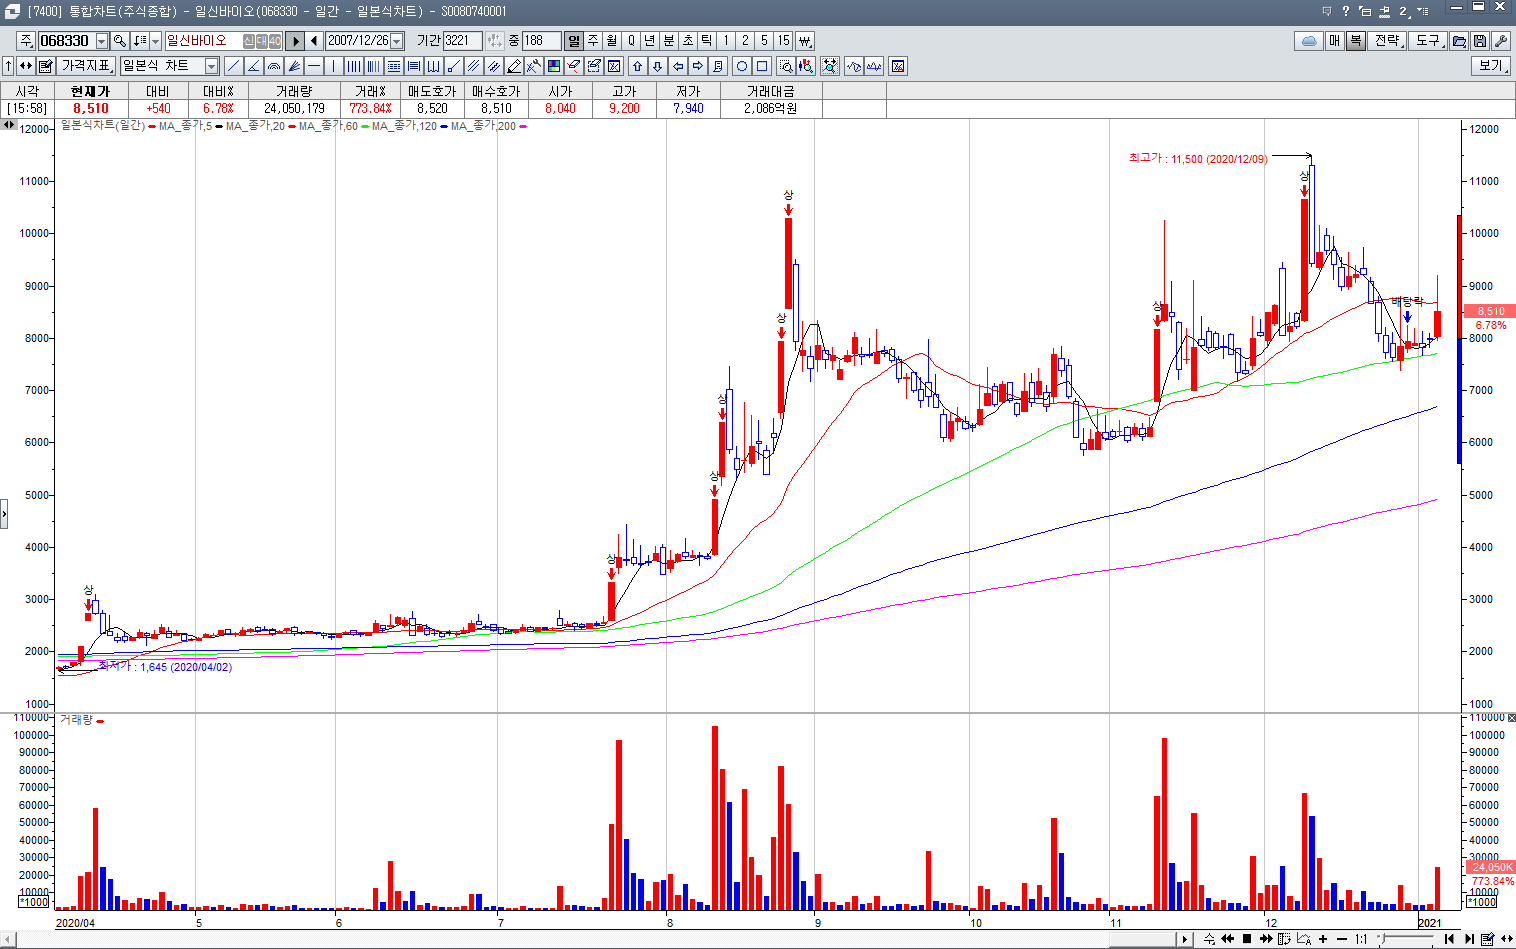Click the previous stock left arrow button

(x=314, y=41)
